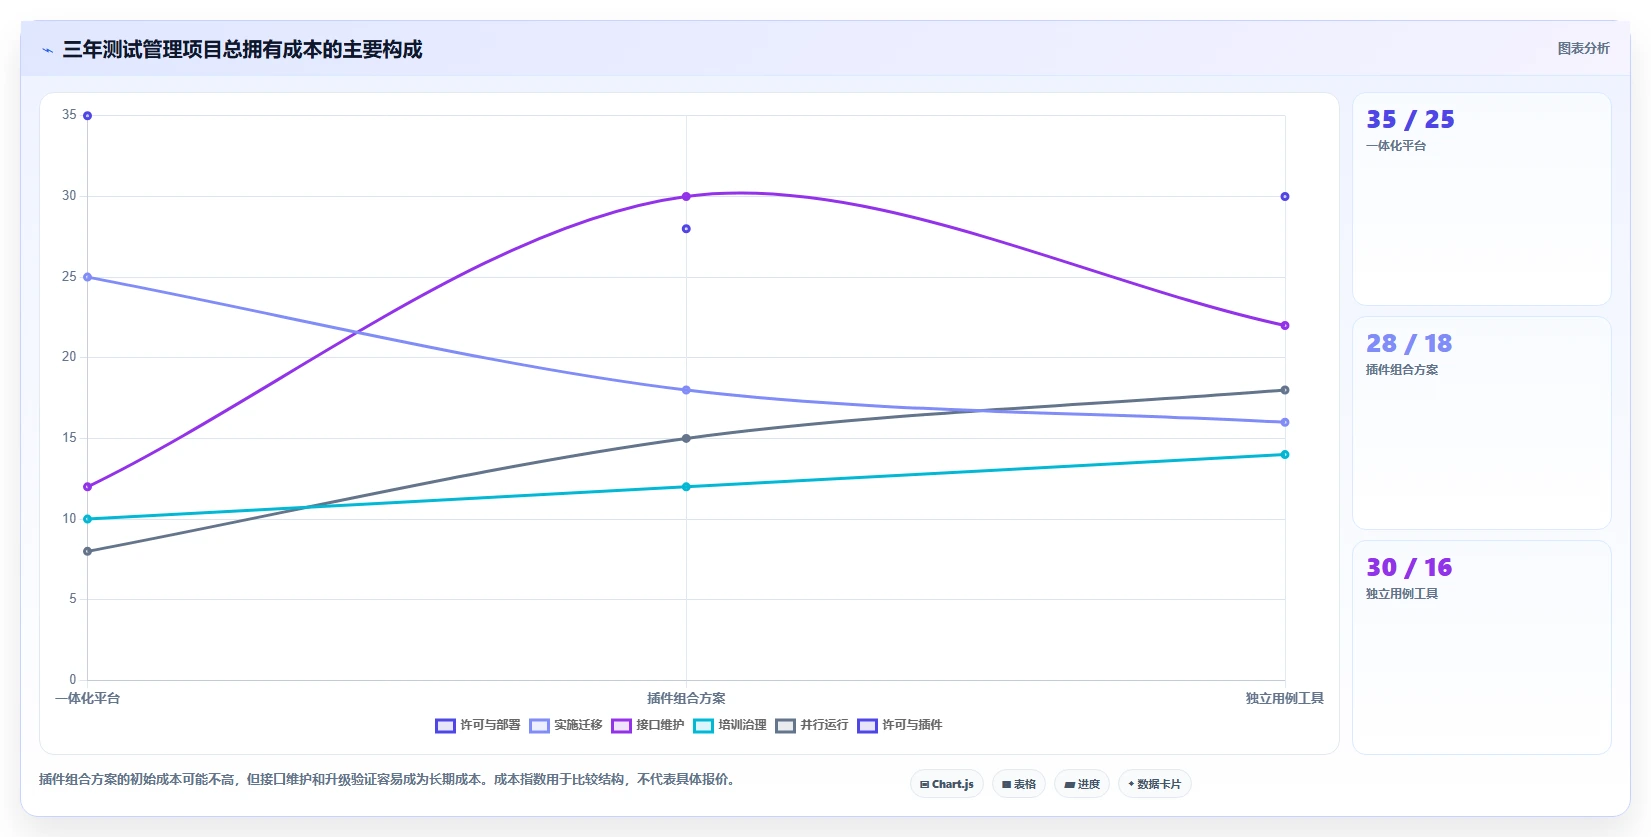1651x837 pixels.
Task: Hide the 实施迁移 series via its legend entry
Action: pos(566,725)
